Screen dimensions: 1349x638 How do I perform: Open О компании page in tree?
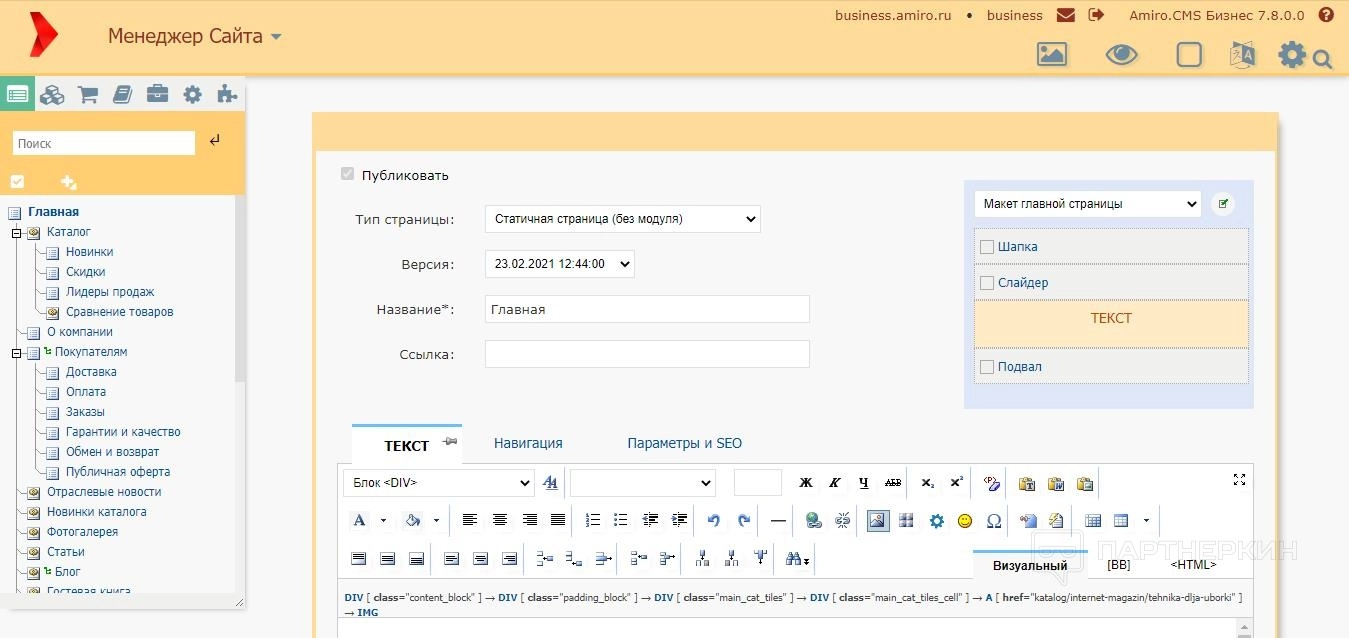[x=79, y=332]
